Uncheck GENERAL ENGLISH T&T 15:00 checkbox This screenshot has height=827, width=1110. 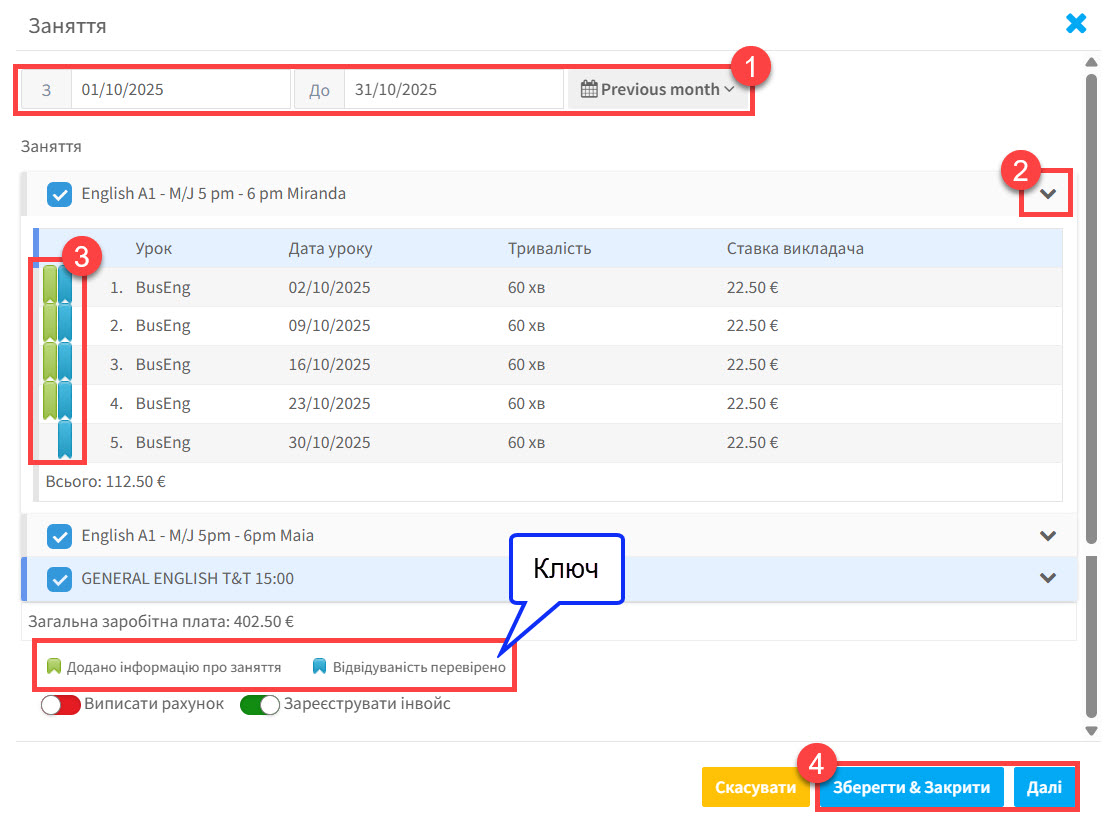click(x=60, y=579)
